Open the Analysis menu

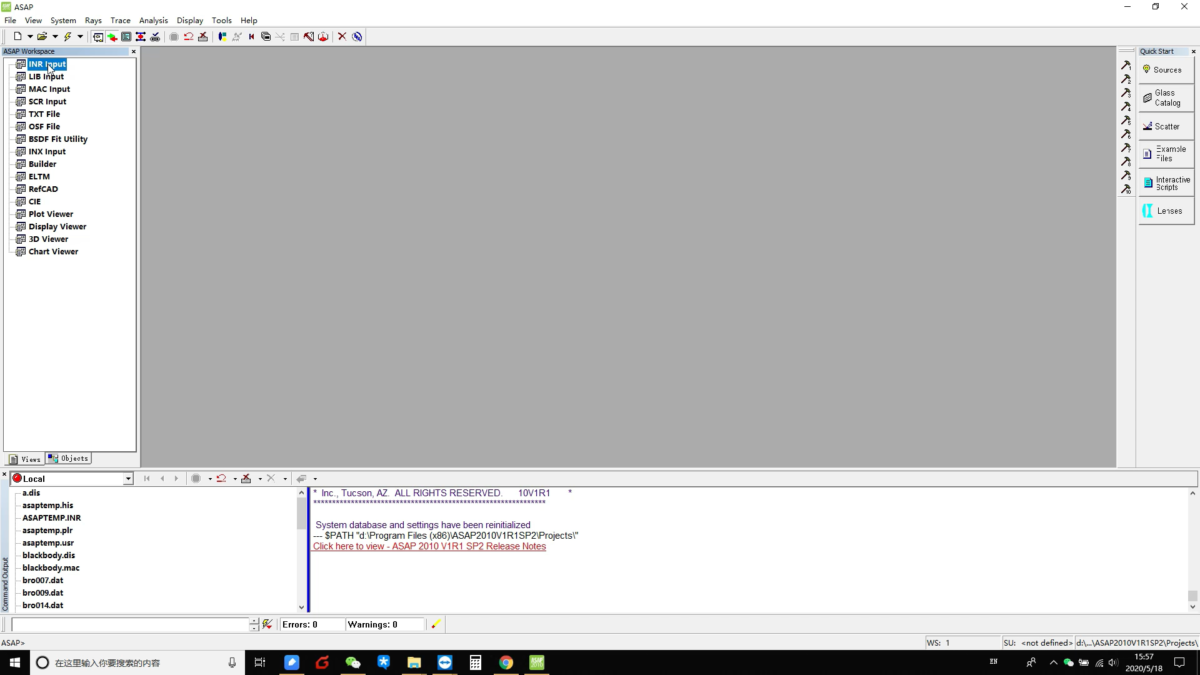click(153, 20)
